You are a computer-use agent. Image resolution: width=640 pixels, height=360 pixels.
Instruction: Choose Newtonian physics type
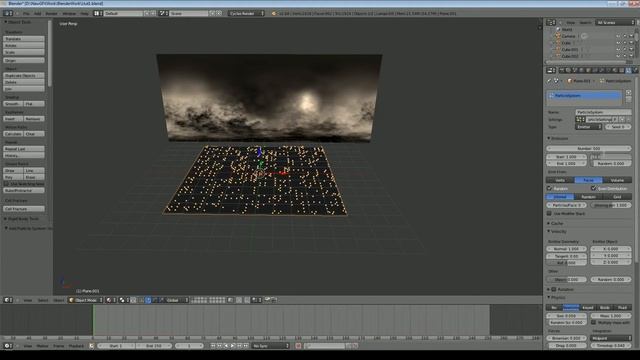(571, 307)
